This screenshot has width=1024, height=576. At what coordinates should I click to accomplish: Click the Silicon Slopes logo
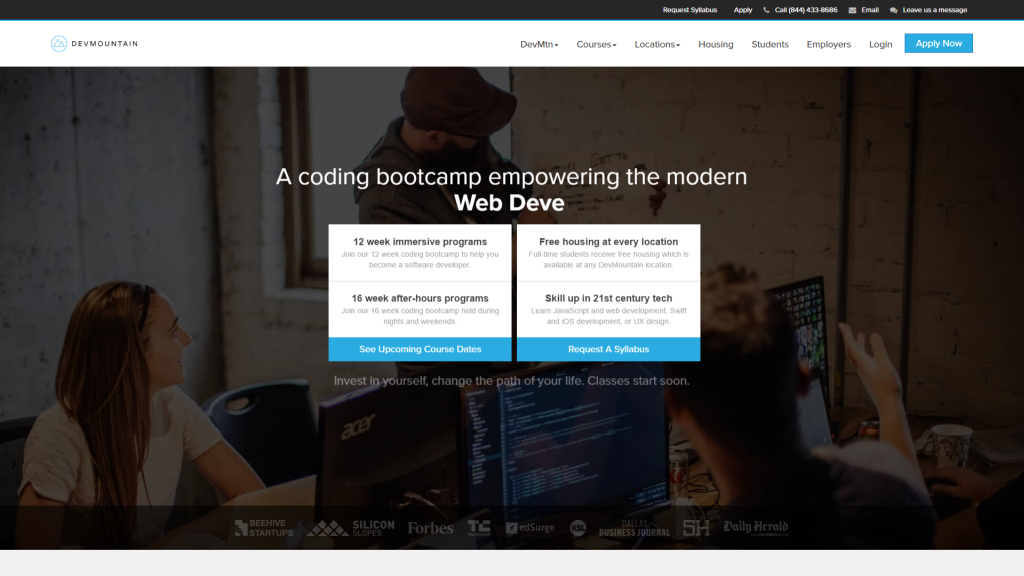(350, 528)
